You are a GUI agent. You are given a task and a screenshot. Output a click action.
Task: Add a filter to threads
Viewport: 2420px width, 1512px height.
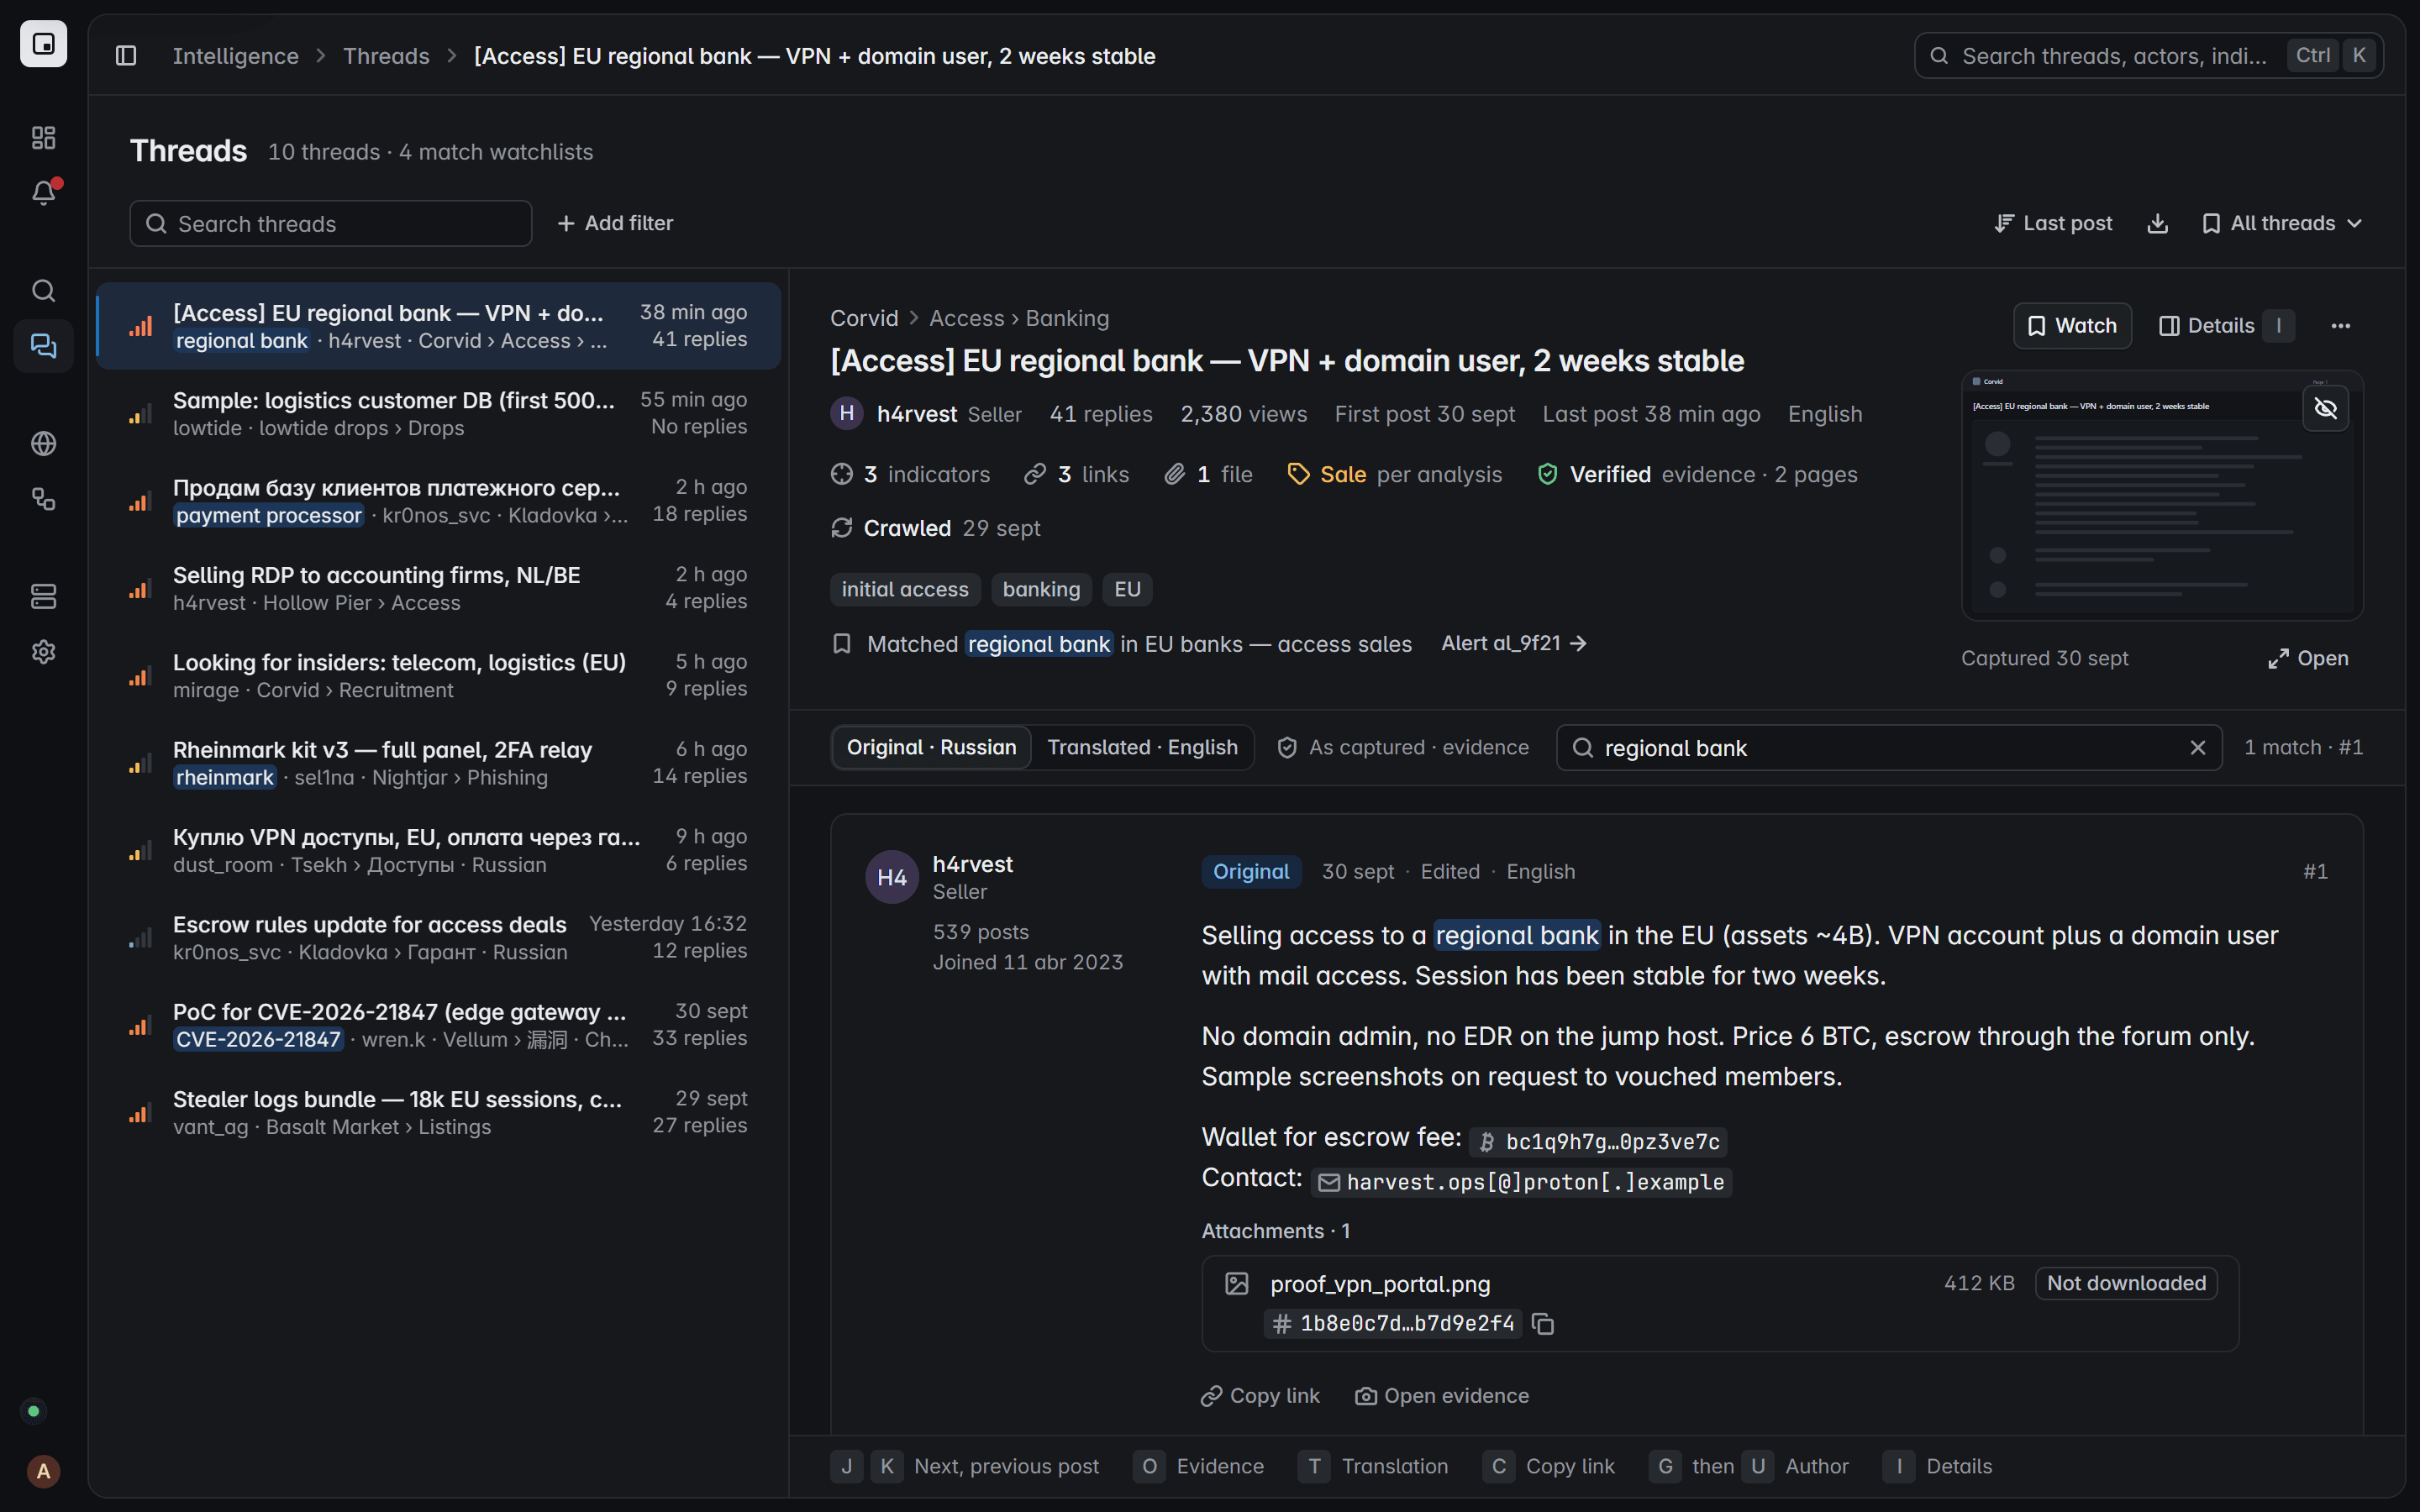pos(615,223)
